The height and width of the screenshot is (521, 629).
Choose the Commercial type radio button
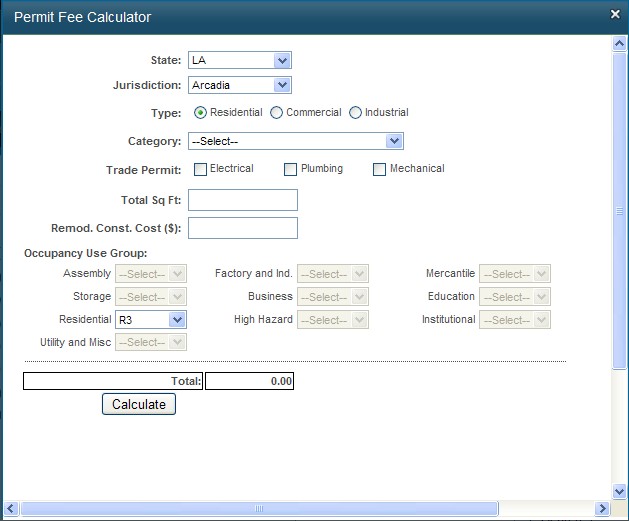[277, 113]
